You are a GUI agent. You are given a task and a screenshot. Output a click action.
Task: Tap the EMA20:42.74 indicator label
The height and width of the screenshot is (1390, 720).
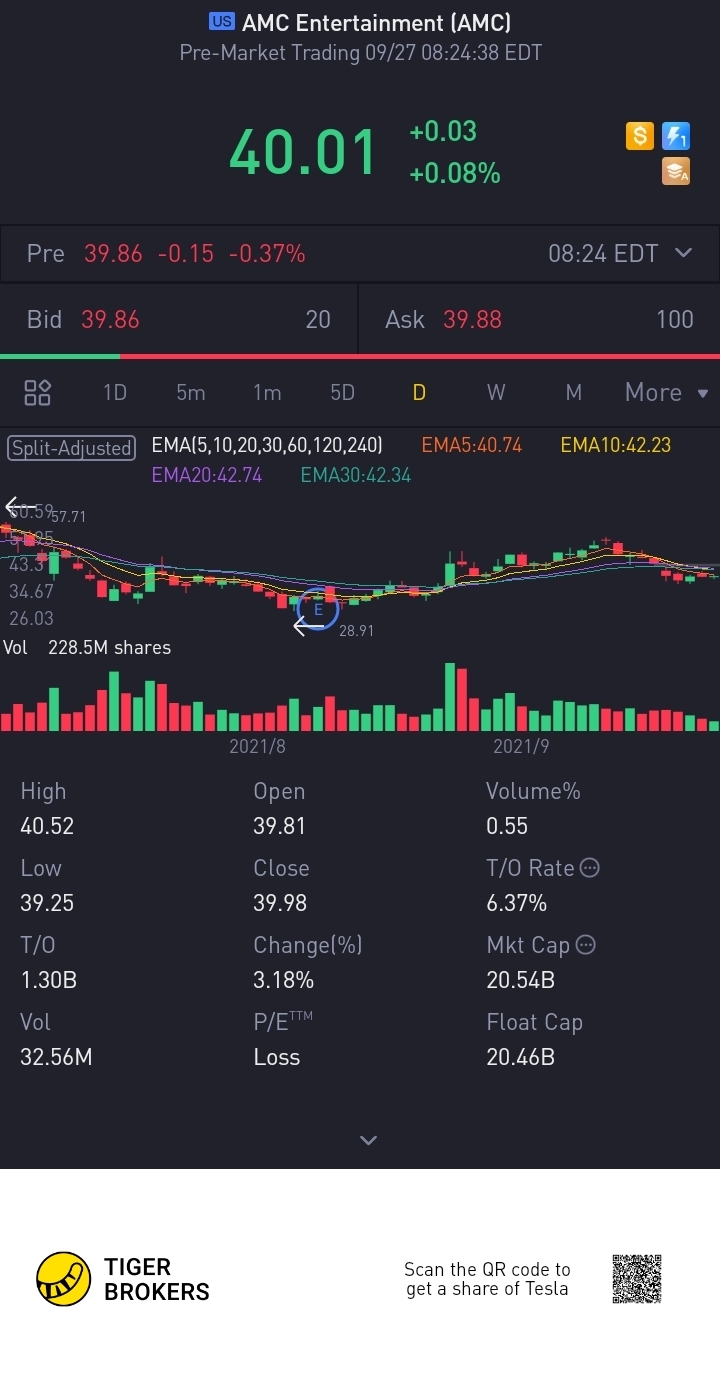pyautogui.click(x=207, y=475)
